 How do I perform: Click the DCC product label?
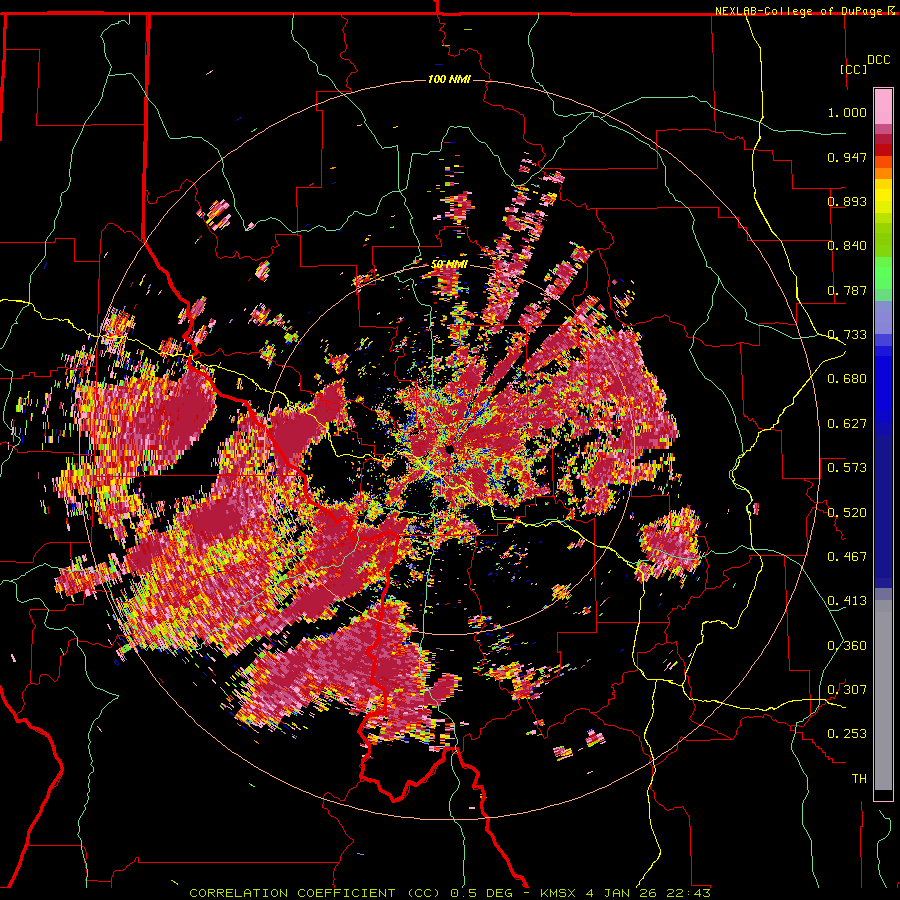[x=878, y=60]
